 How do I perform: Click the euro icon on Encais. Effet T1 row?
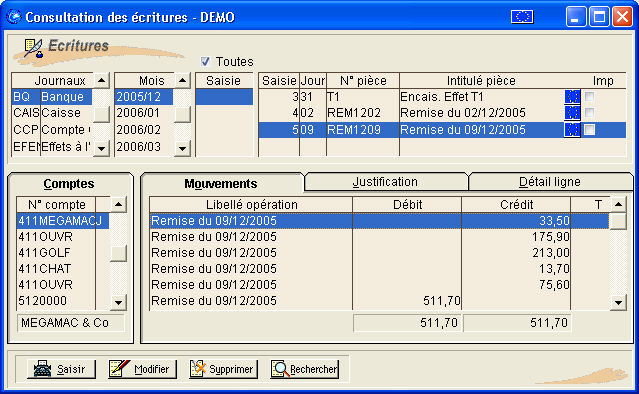point(572,97)
